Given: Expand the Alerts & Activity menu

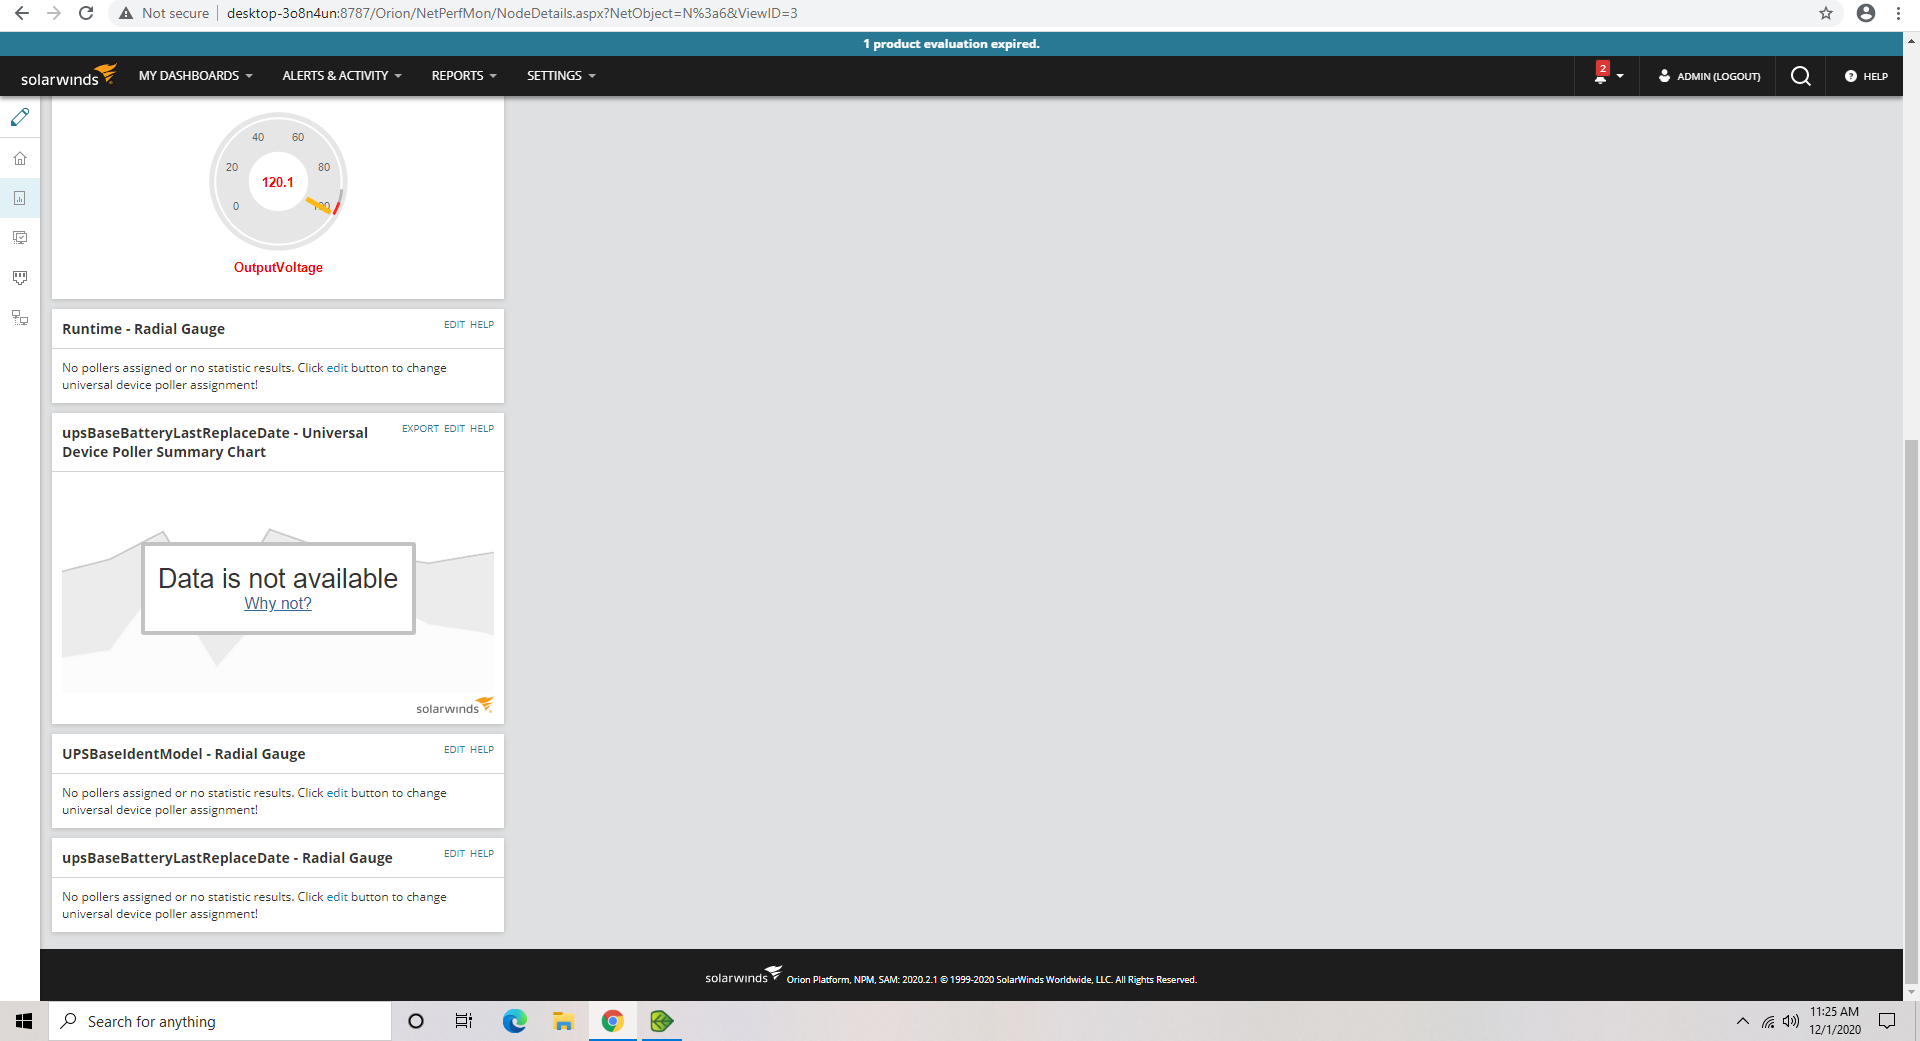Looking at the screenshot, I should (x=341, y=76).
